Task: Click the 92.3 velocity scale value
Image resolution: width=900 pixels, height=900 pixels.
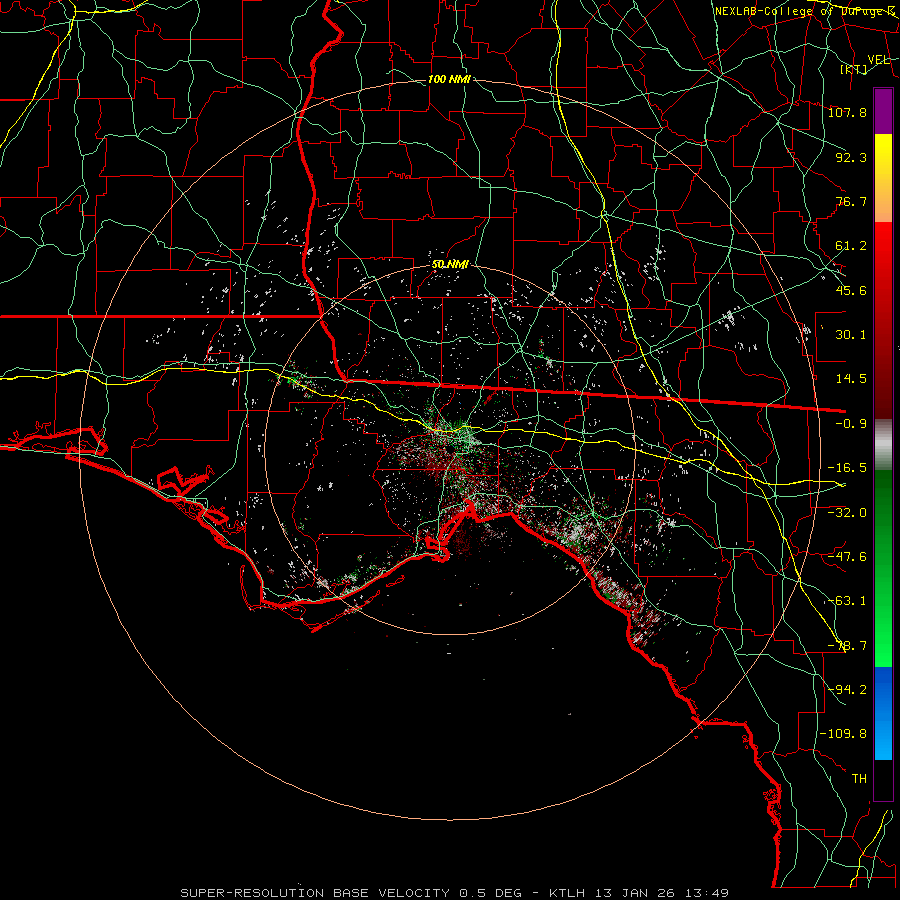Action: (851, 157)
